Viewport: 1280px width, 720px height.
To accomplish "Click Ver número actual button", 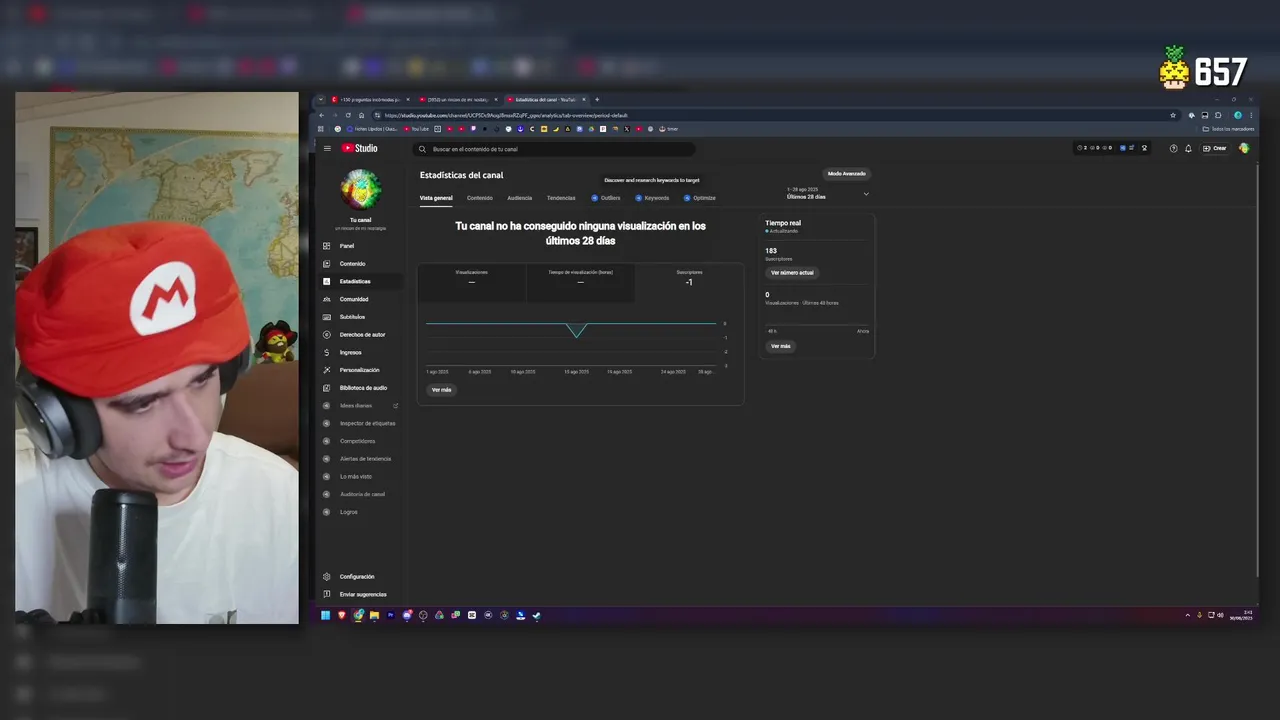I will pyautogui.click(x=792, y=273).
